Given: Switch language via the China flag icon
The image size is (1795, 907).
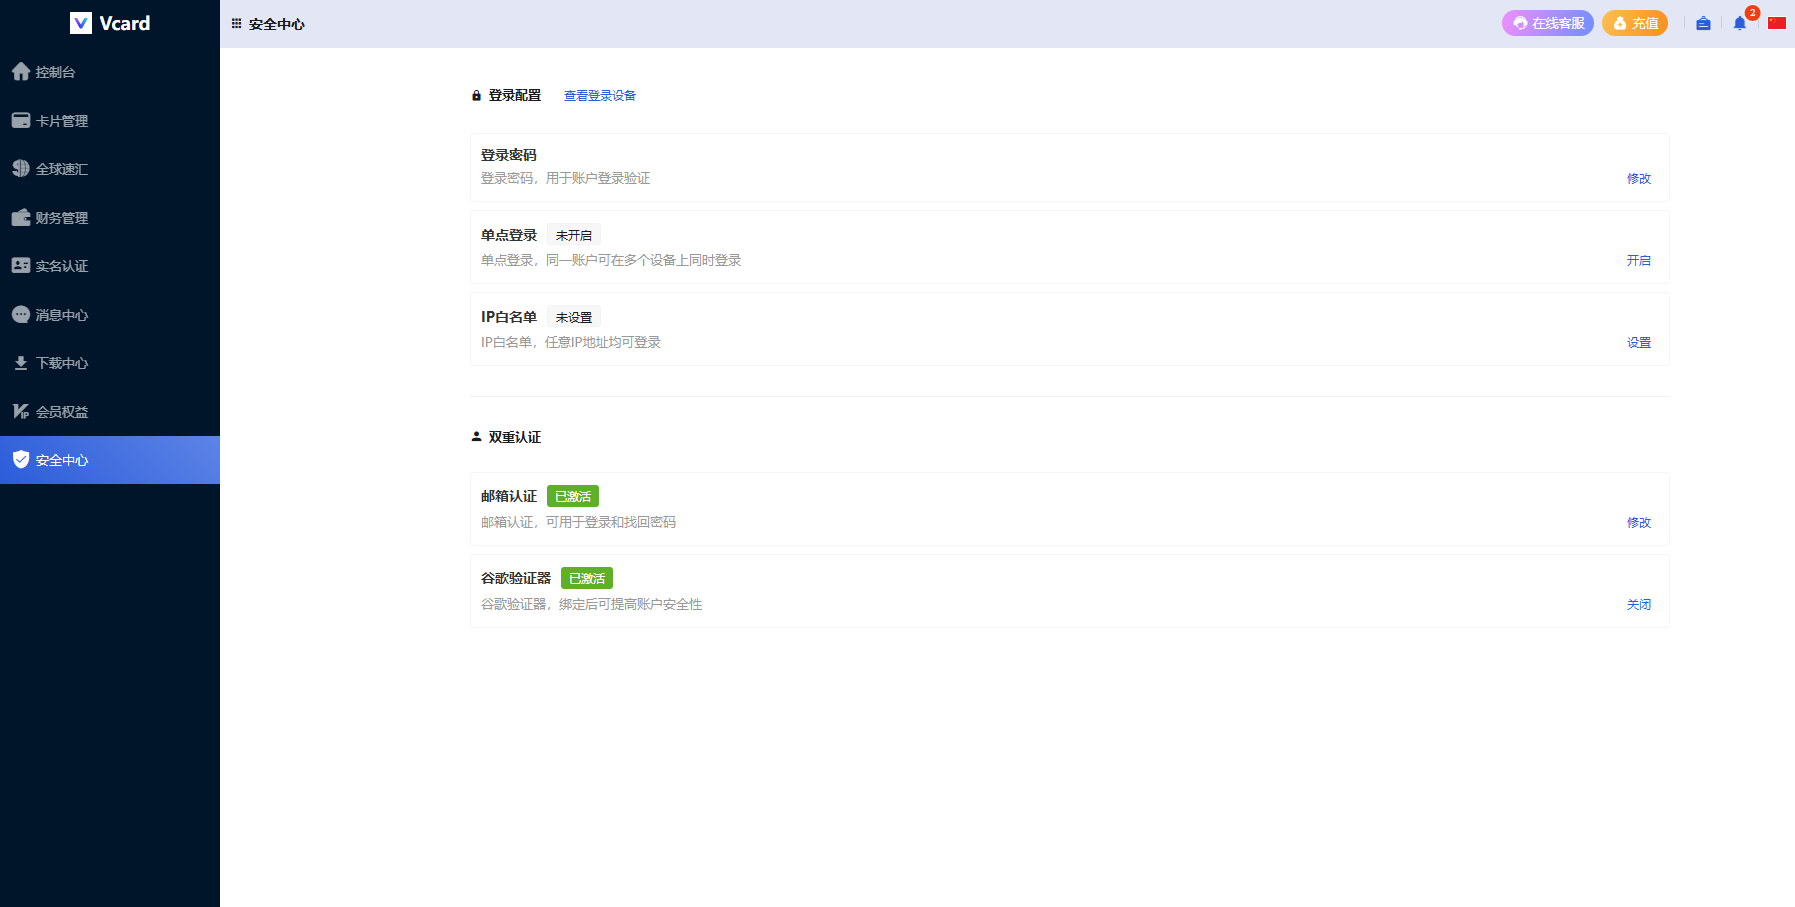Looking at the screenshot, I should tap(1777, 23).
